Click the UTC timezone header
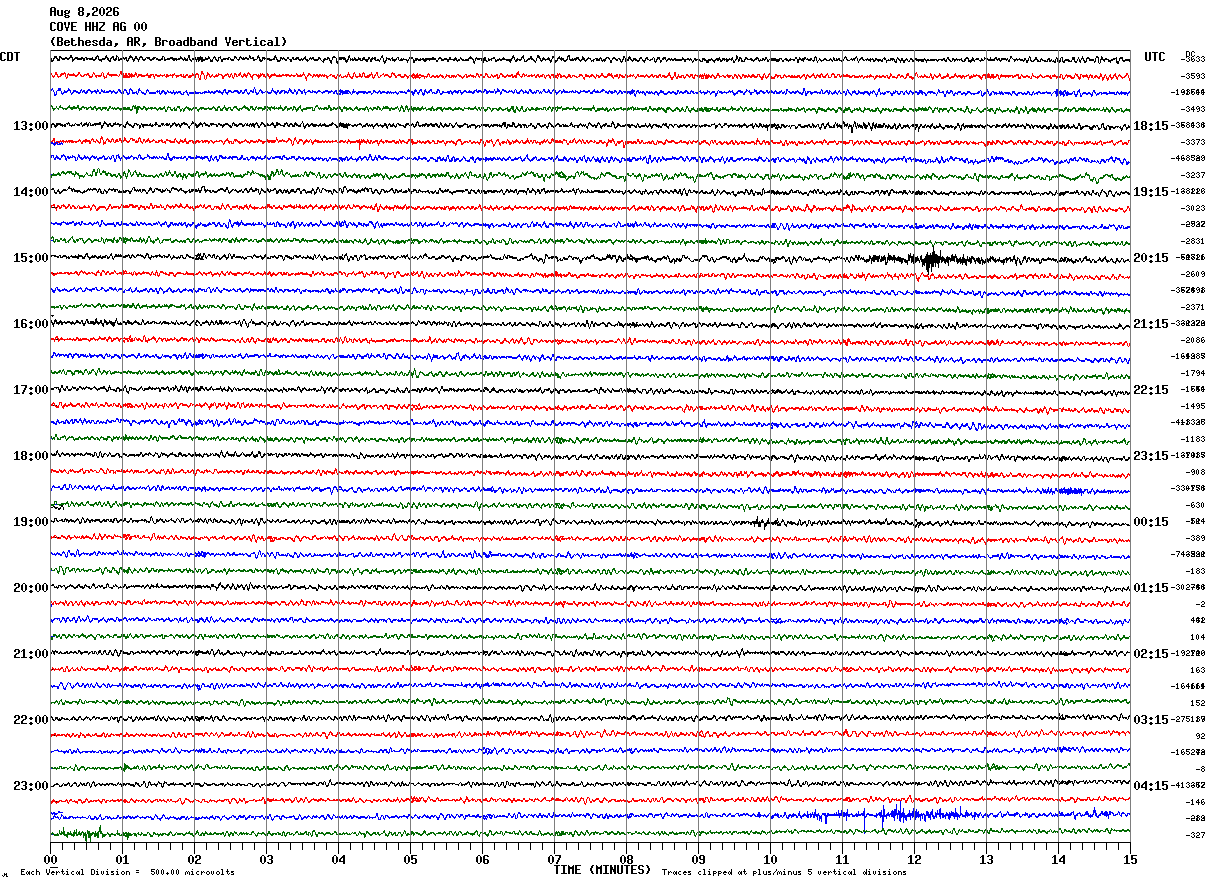 [x=1155, y=57]
